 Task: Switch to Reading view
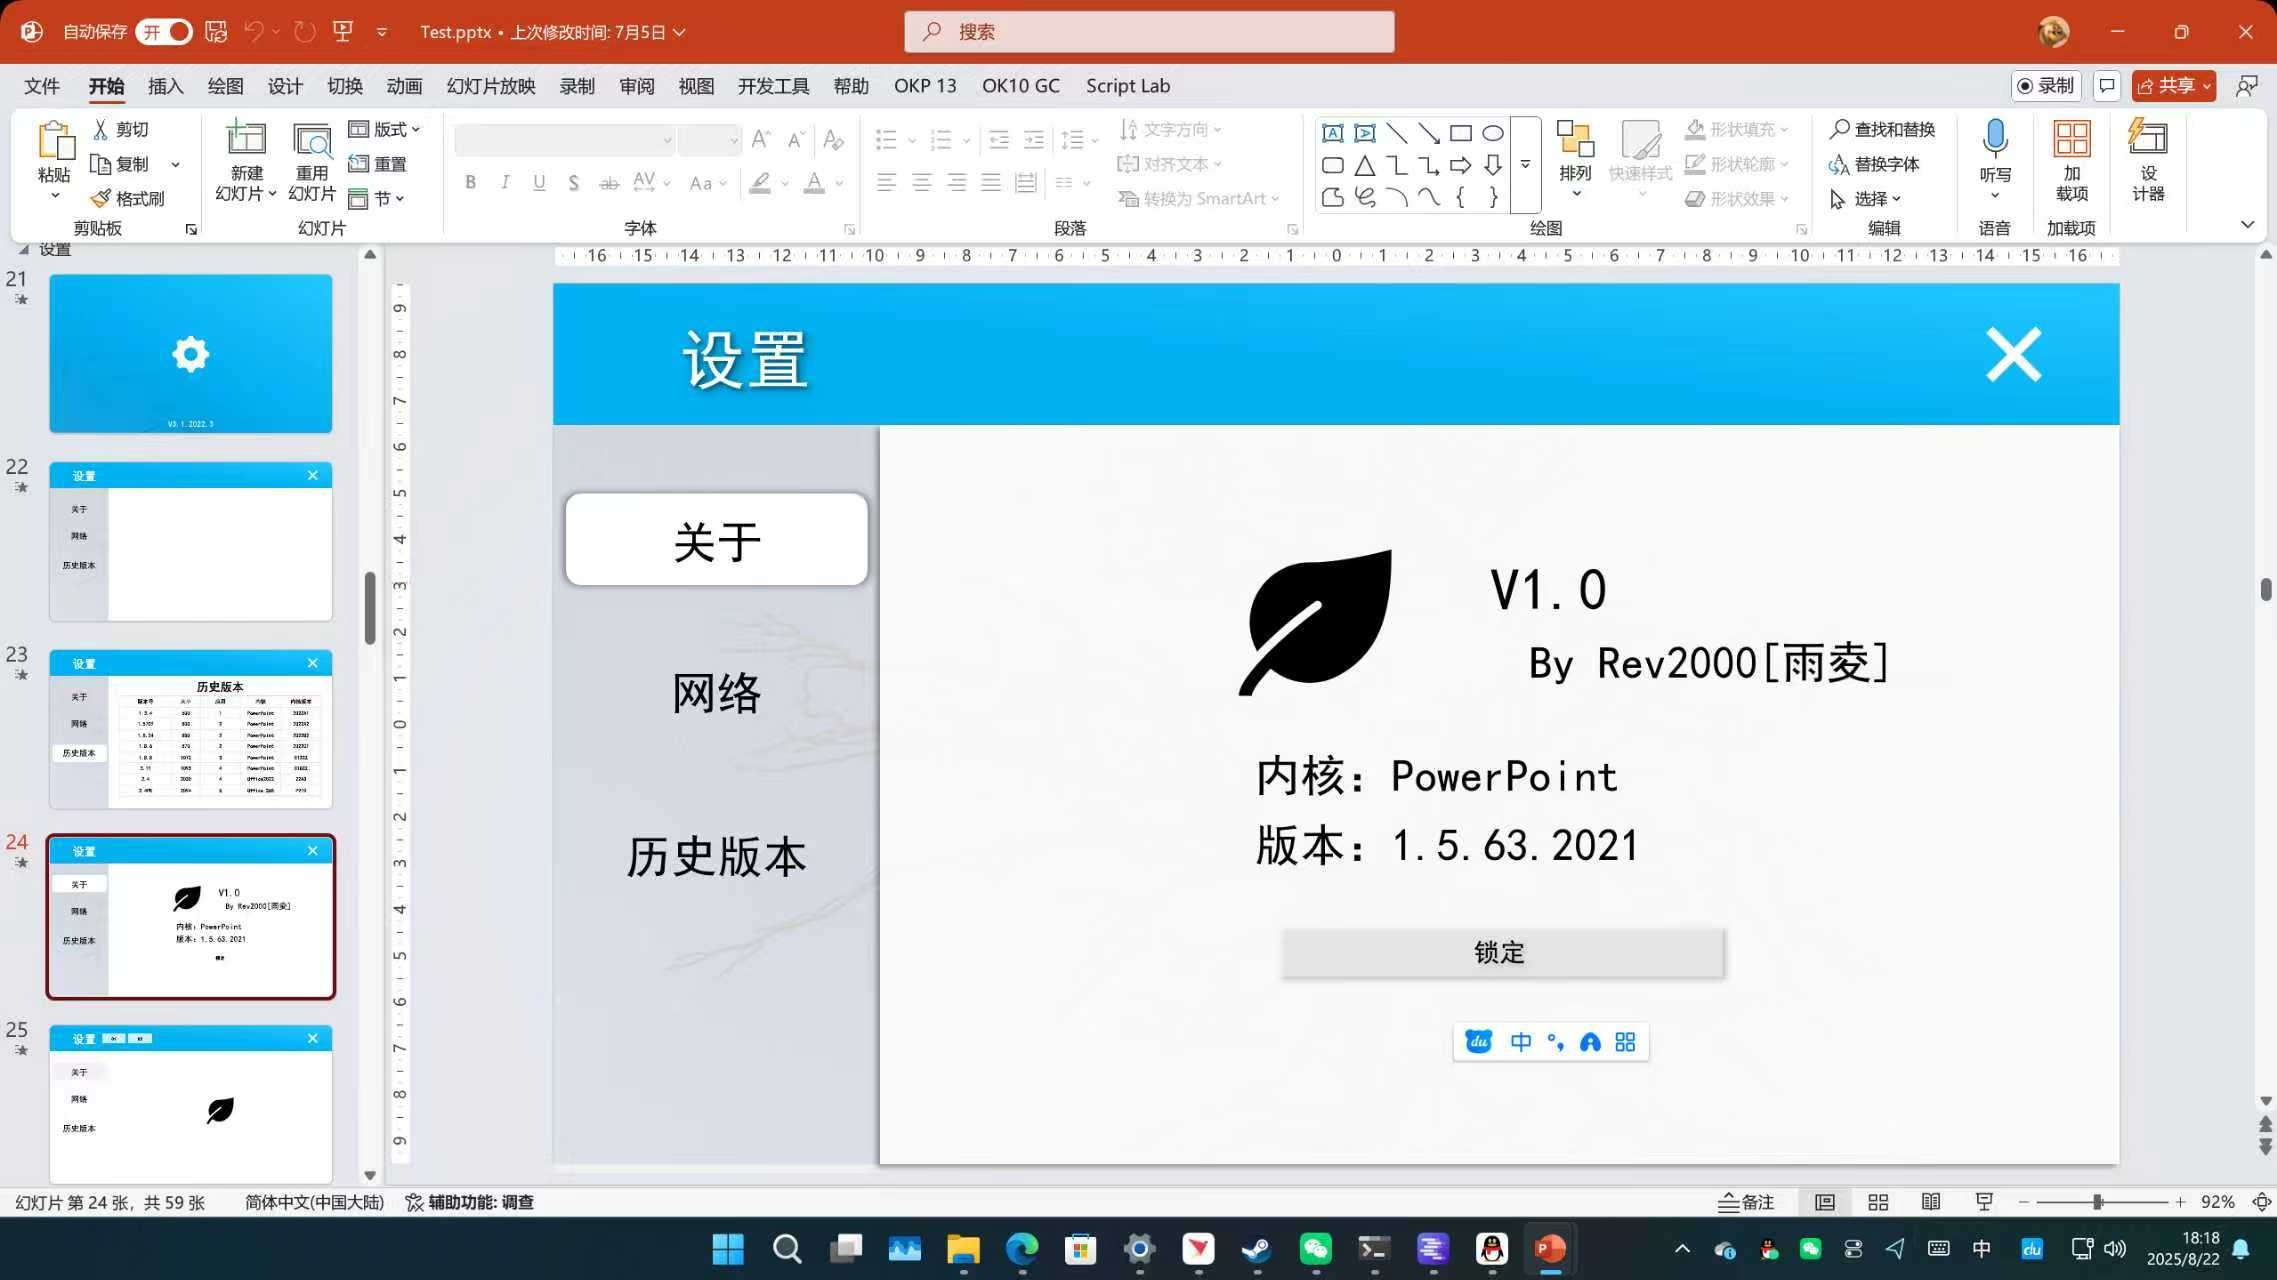pos(1931,1202)
